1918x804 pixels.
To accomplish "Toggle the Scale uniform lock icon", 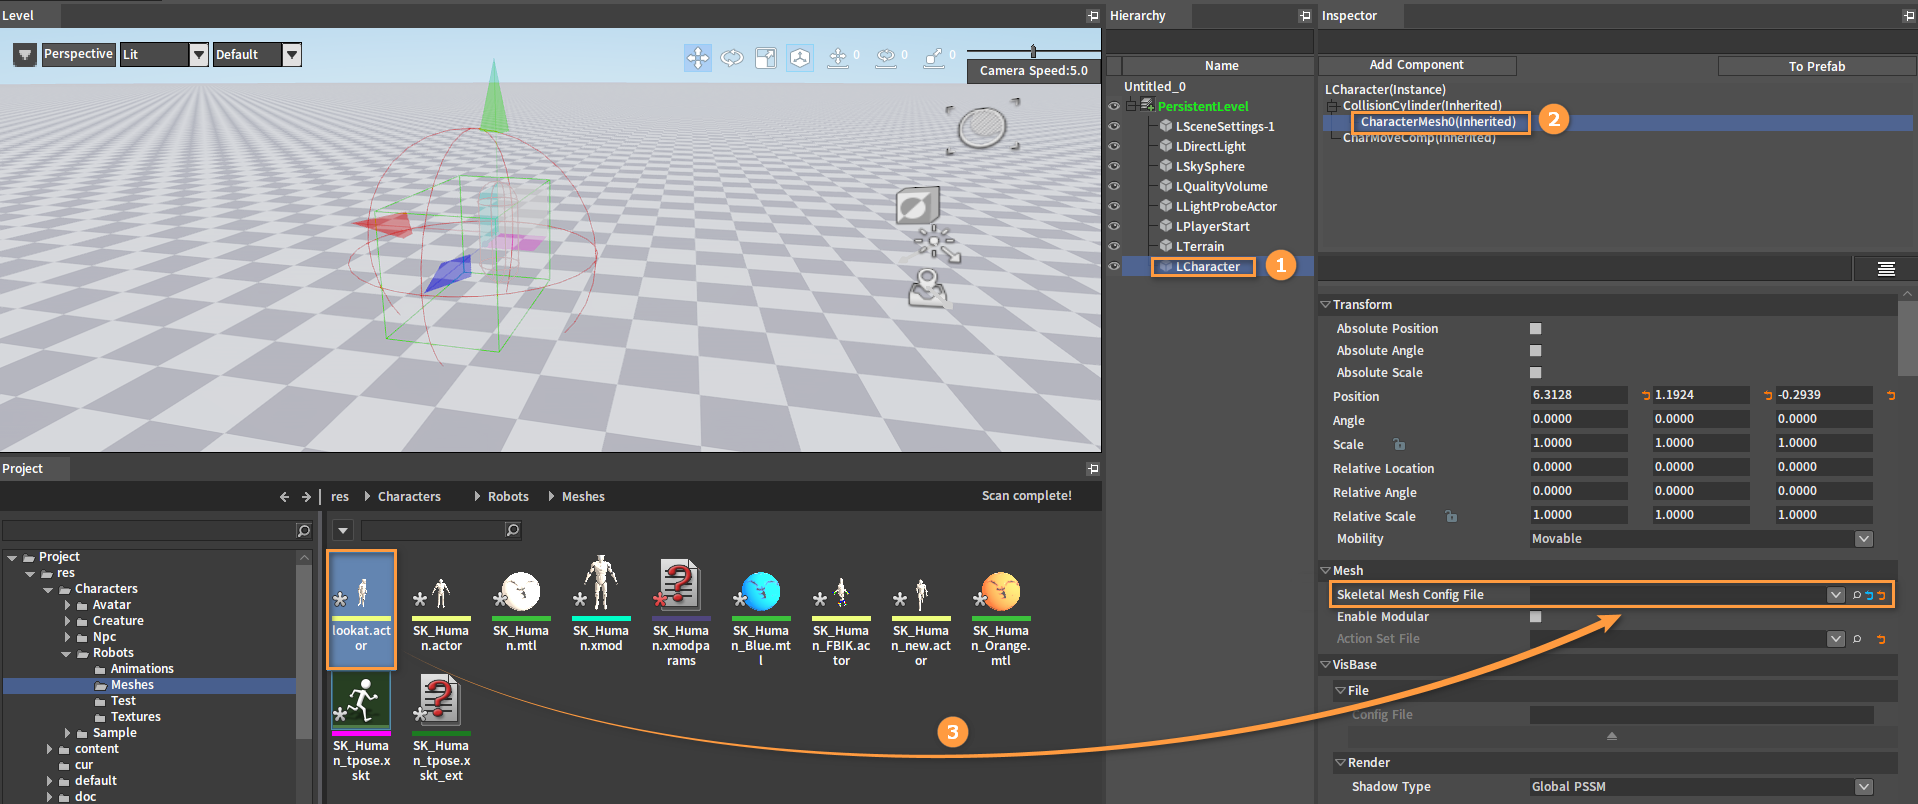I will [x=1399, y=445].
